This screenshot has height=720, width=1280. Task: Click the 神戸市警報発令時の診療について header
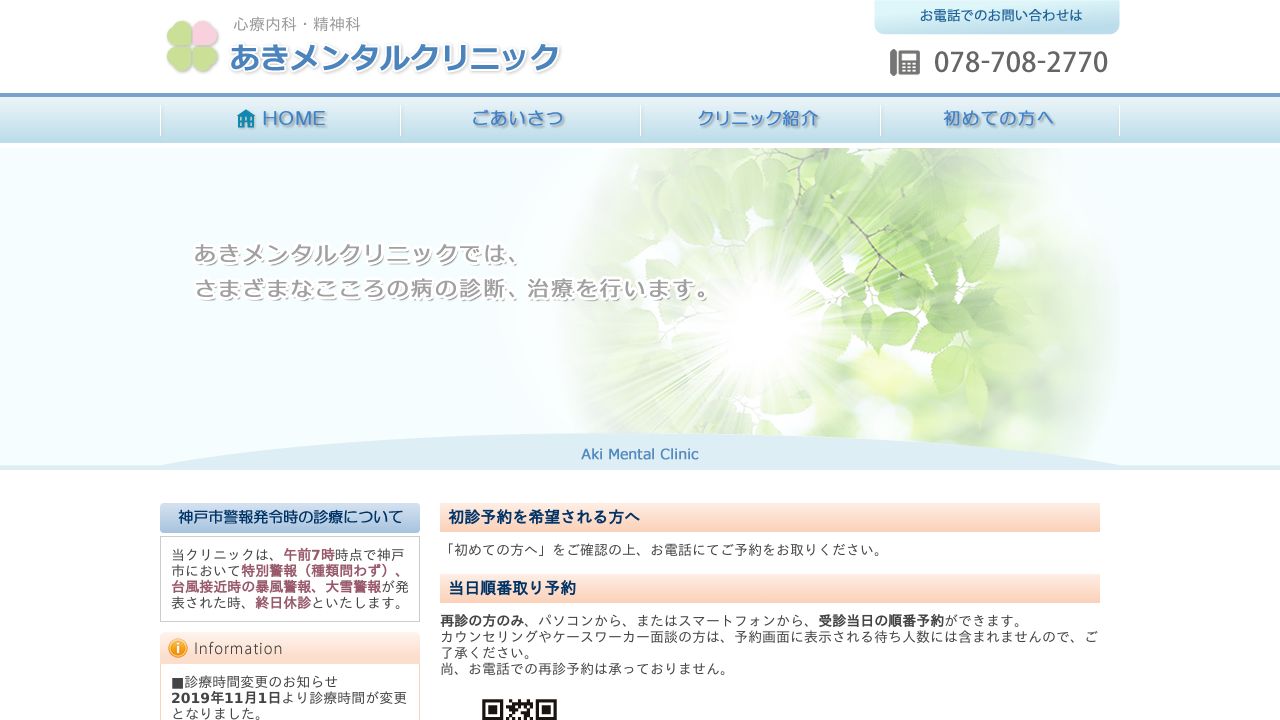click(x=290, y=518)
